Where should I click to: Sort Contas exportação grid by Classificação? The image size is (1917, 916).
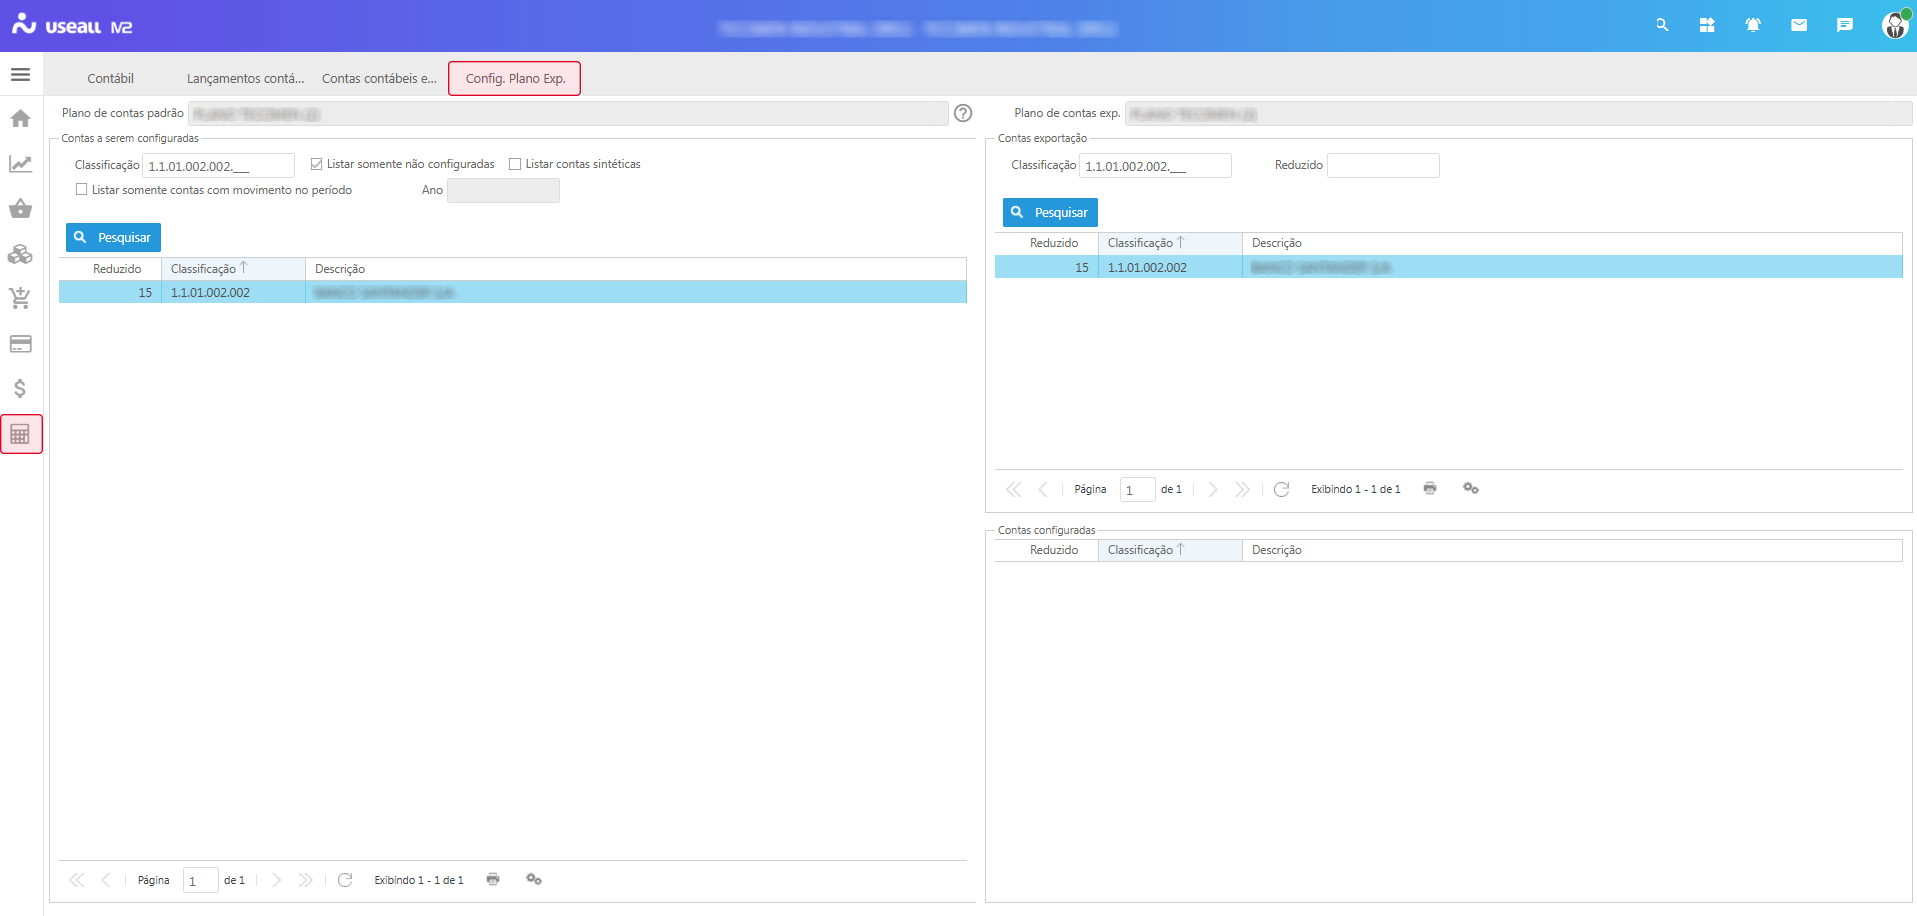[1141, 243]
